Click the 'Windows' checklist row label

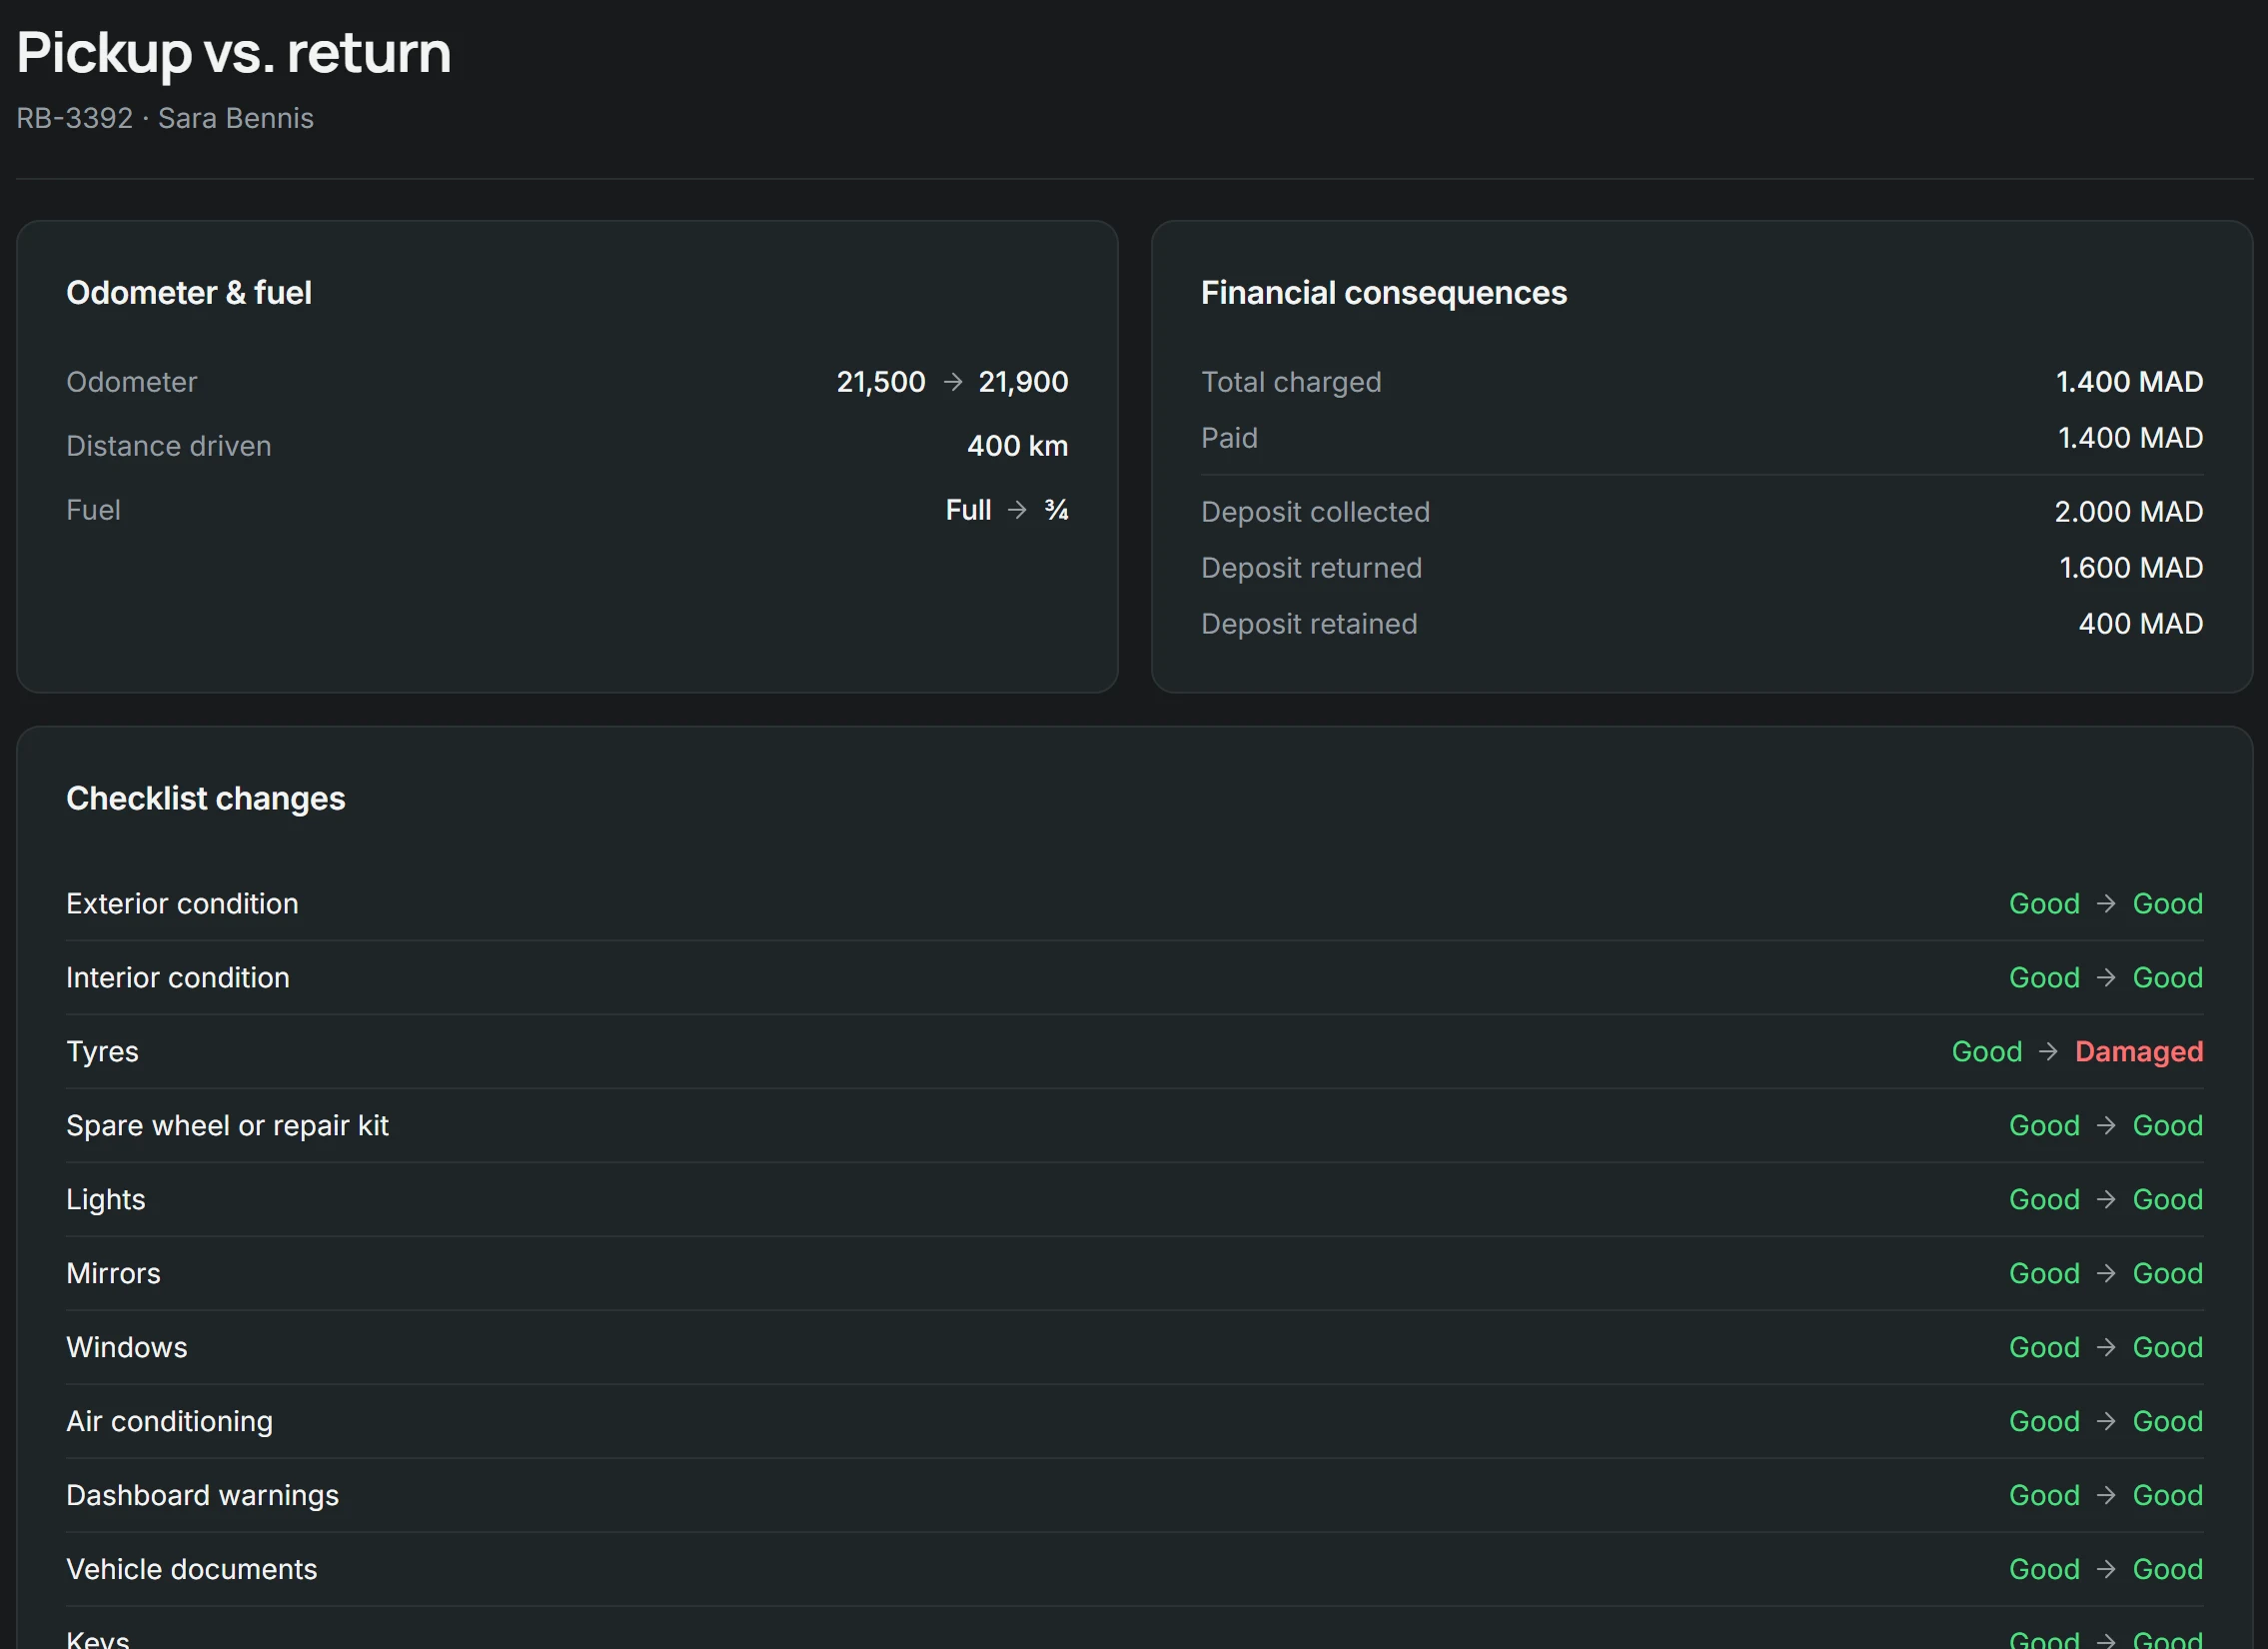(127, 1348)
